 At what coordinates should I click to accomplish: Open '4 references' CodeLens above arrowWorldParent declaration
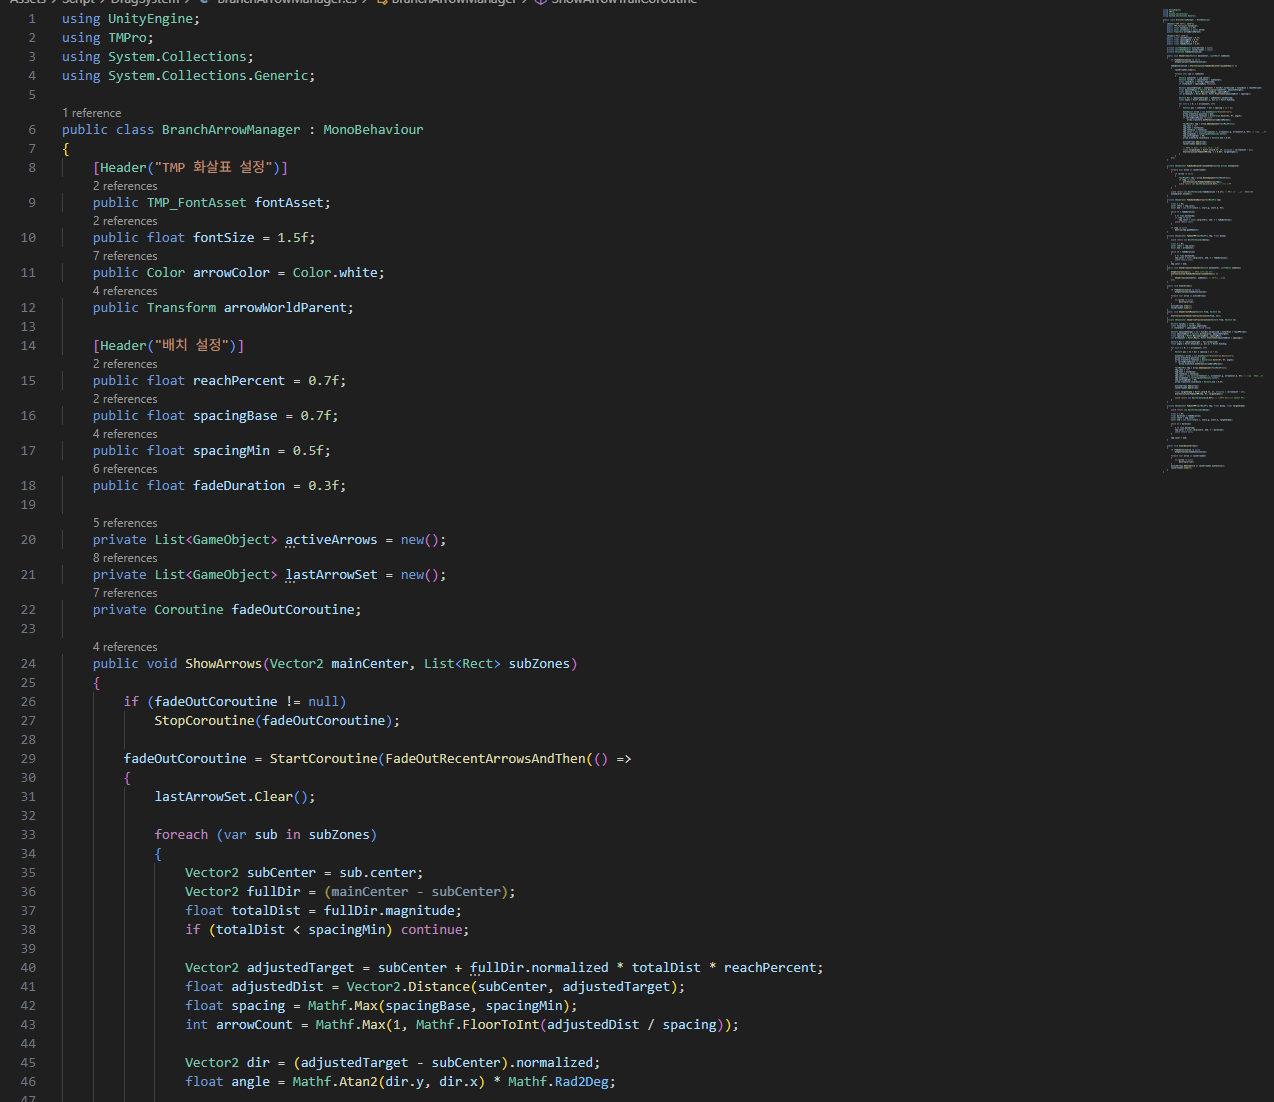(125, 291)
